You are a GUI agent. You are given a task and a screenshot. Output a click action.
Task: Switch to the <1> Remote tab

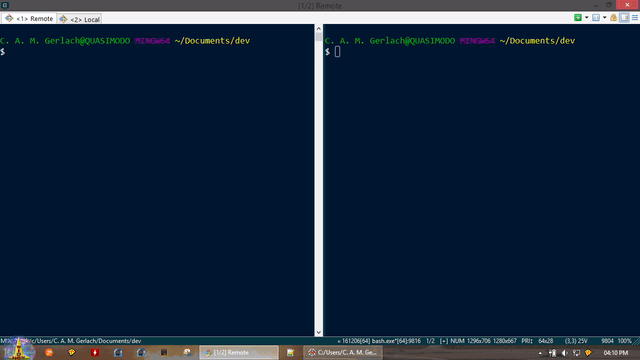tap(29, 18)
